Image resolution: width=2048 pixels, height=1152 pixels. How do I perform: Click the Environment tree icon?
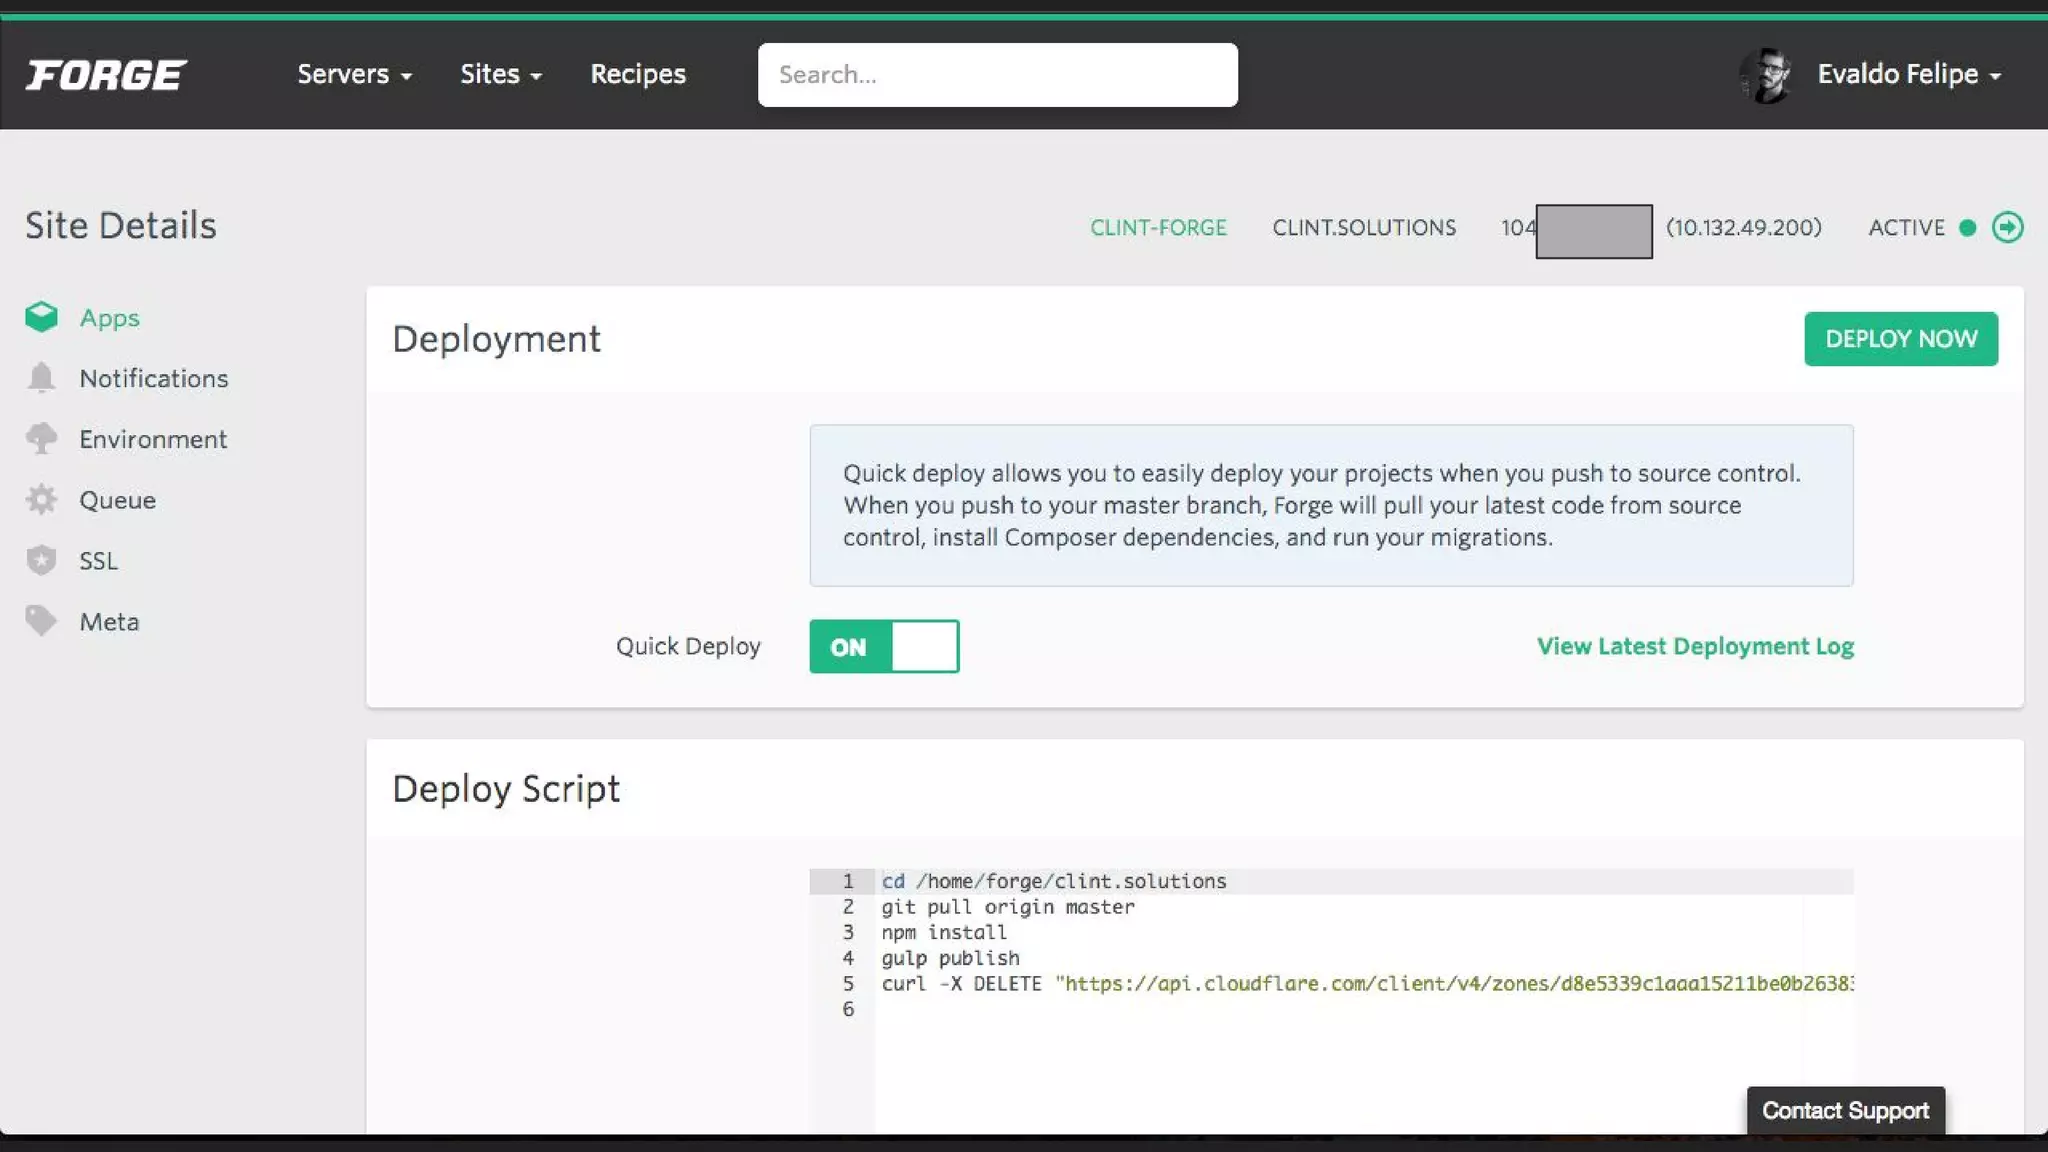pyautogui.click(x=41, y=439)
